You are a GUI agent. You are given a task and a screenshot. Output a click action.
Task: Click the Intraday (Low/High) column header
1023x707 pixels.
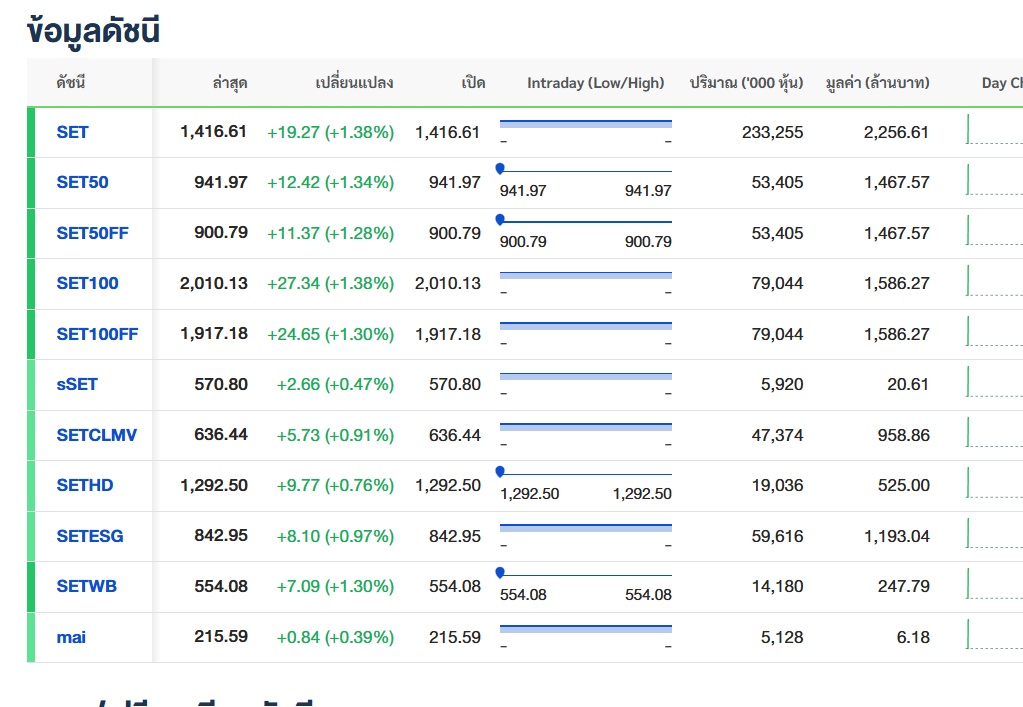(x=596, y=83)
